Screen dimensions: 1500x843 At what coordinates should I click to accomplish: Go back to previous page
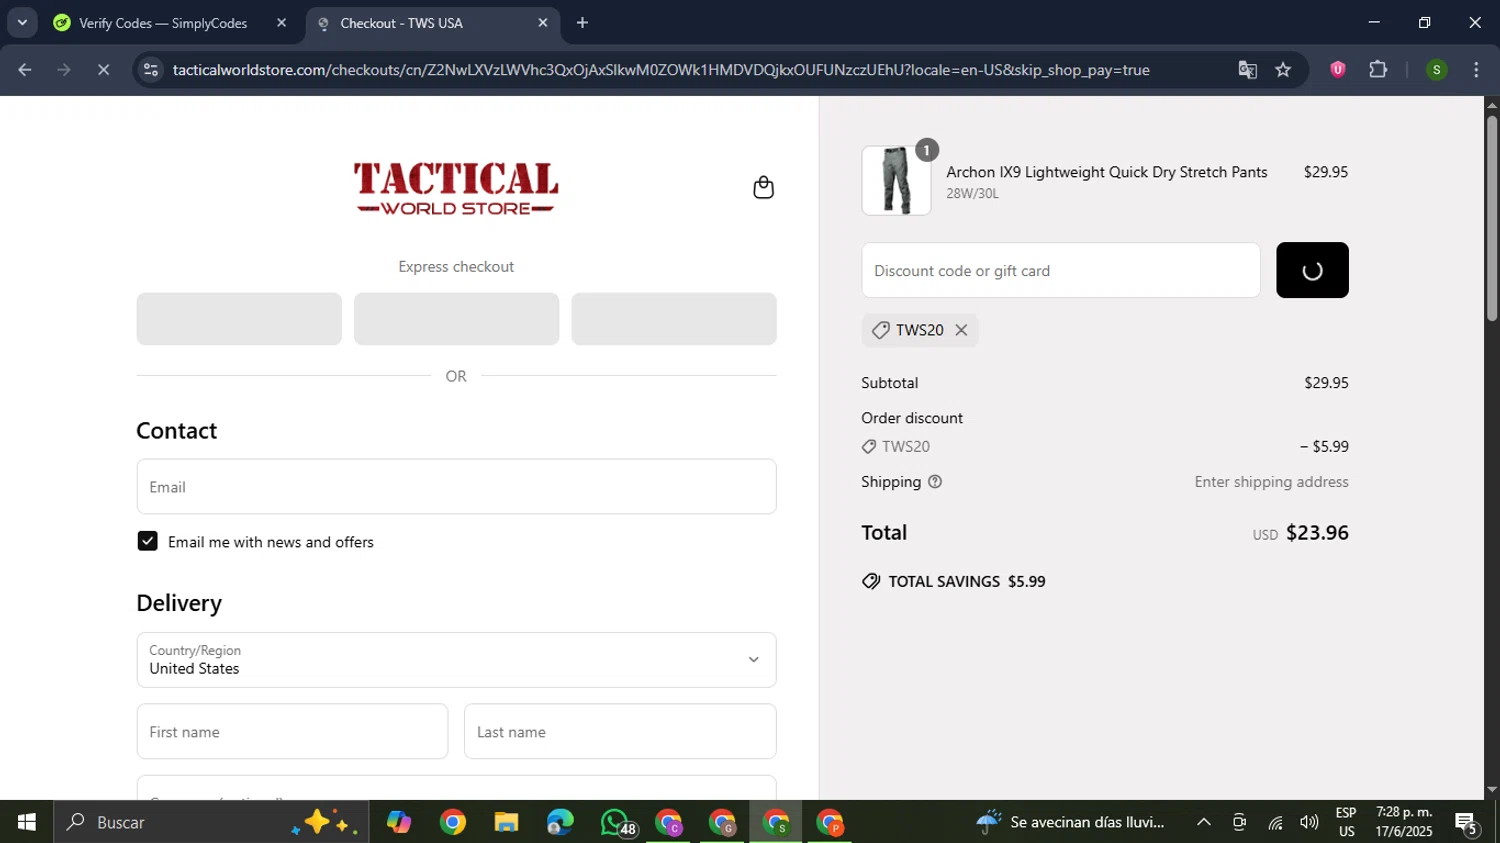pos(25,70)
